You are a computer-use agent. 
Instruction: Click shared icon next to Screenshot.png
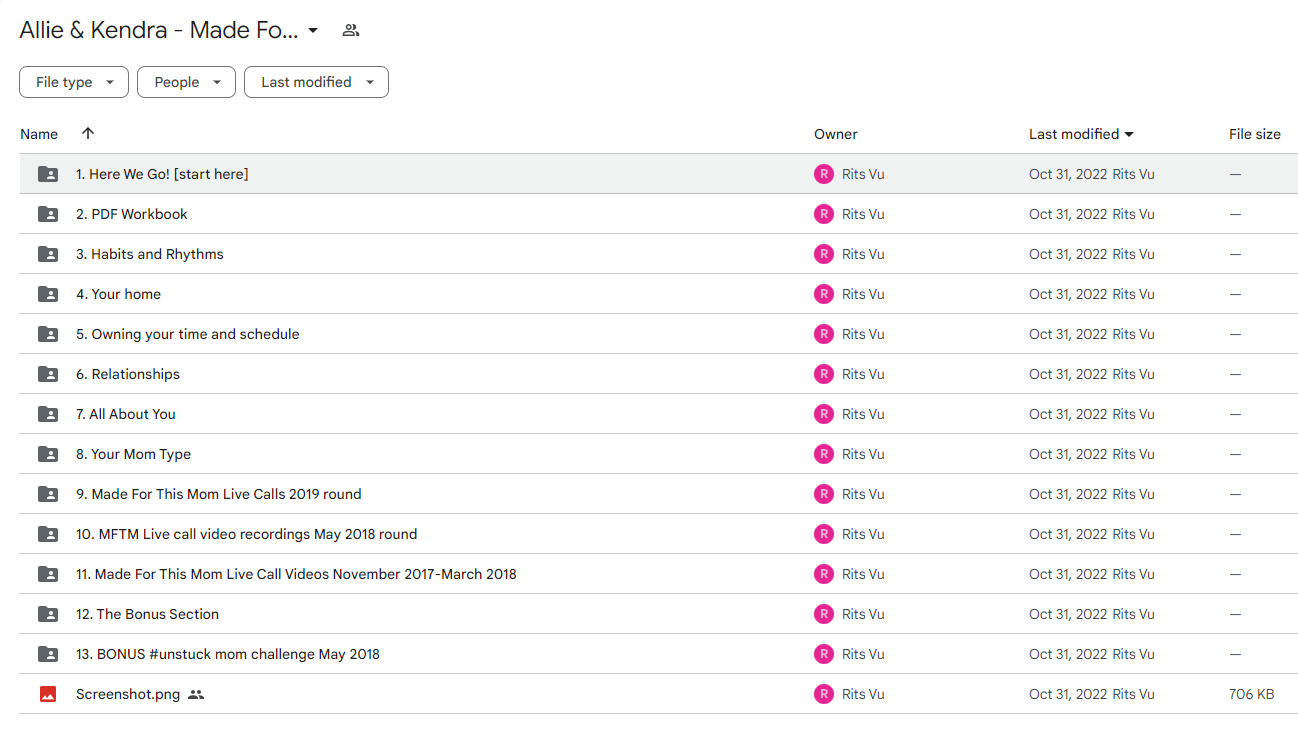tap(196, 694)
